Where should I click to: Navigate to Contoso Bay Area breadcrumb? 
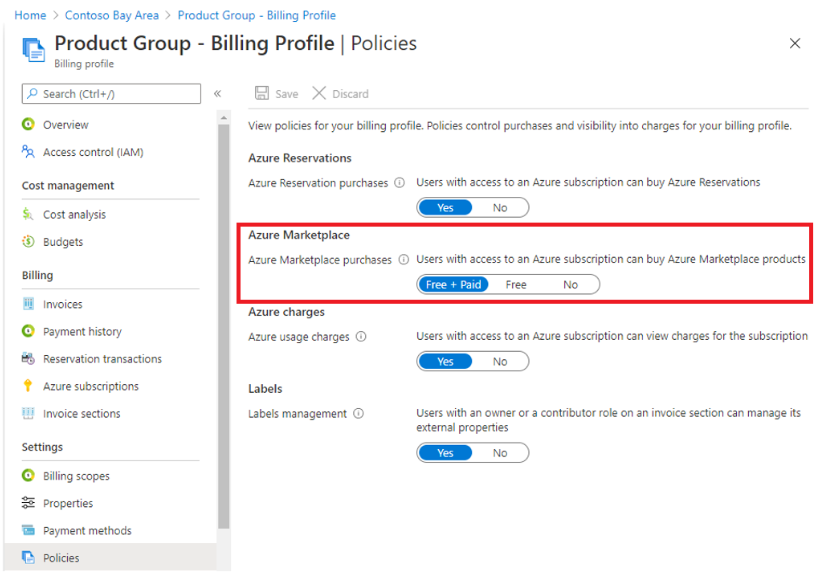coord(111,16)
